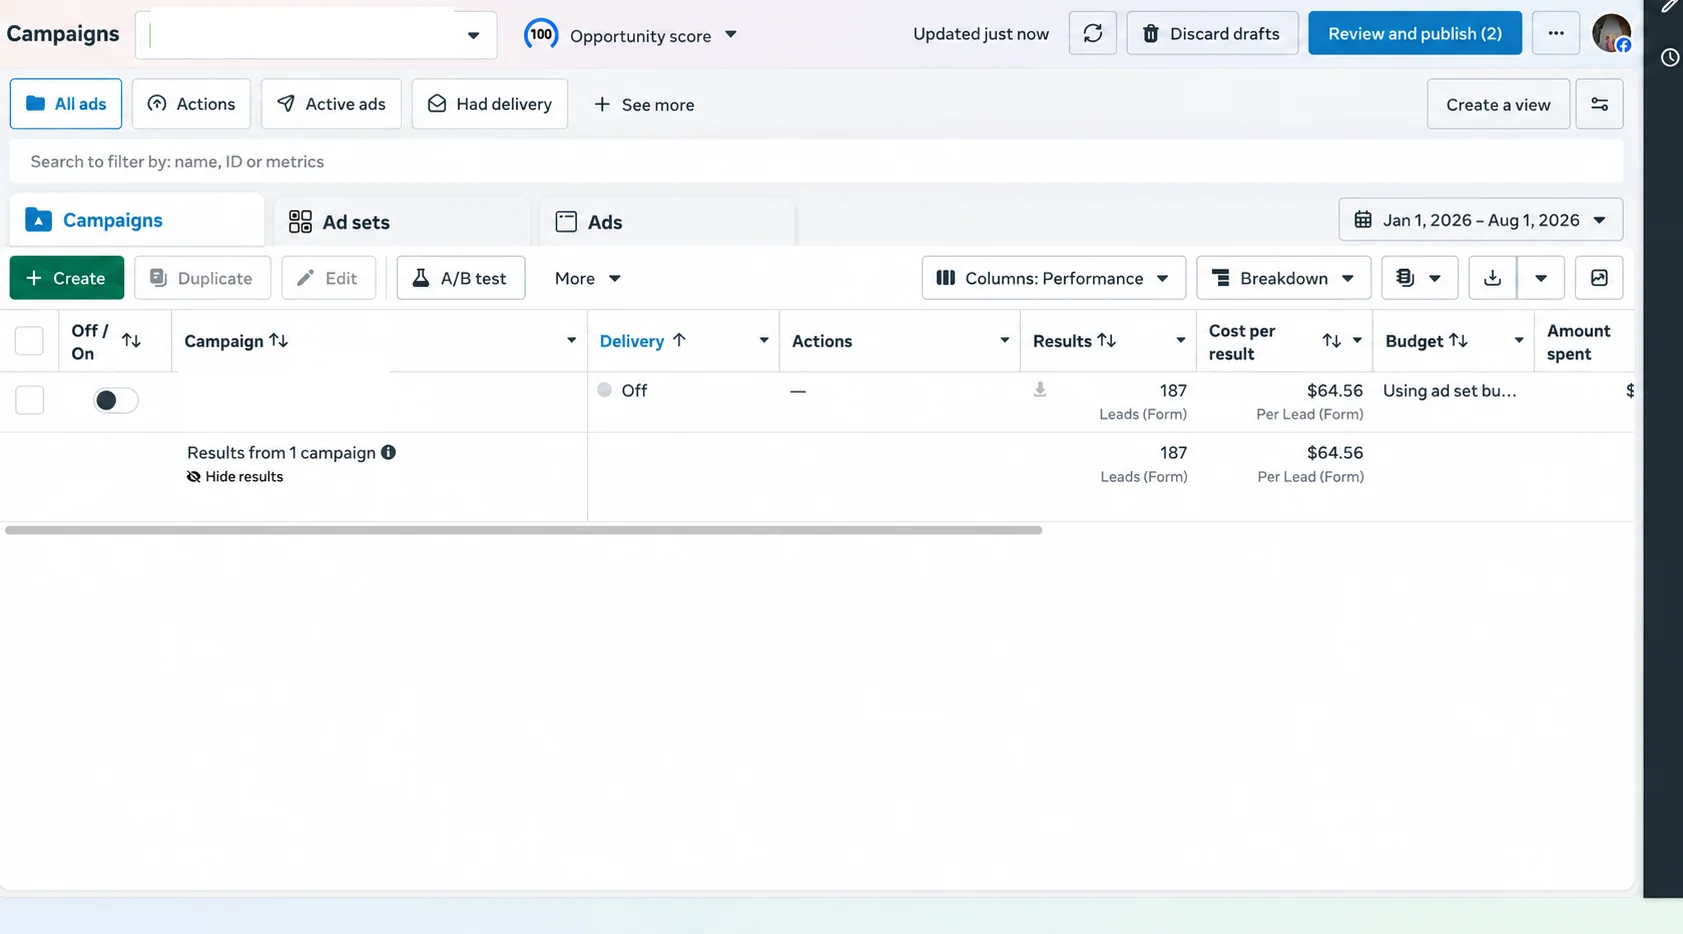Image resolution: width=1683 pixels, height=934 pixels.
Task: Click Review and publish (2)
Action: pos(1415,33)
